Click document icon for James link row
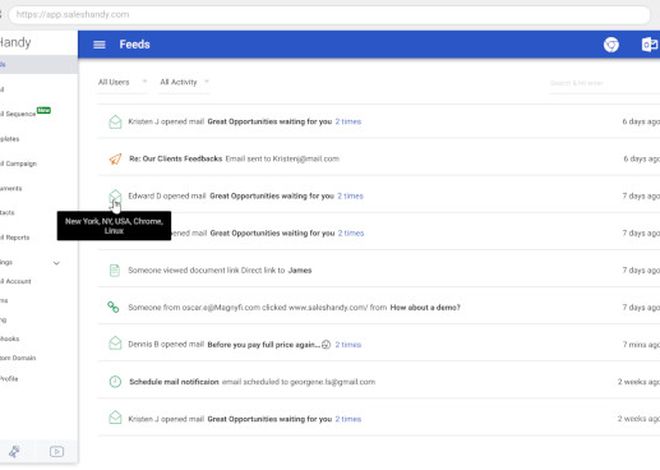 pos(114,270)
